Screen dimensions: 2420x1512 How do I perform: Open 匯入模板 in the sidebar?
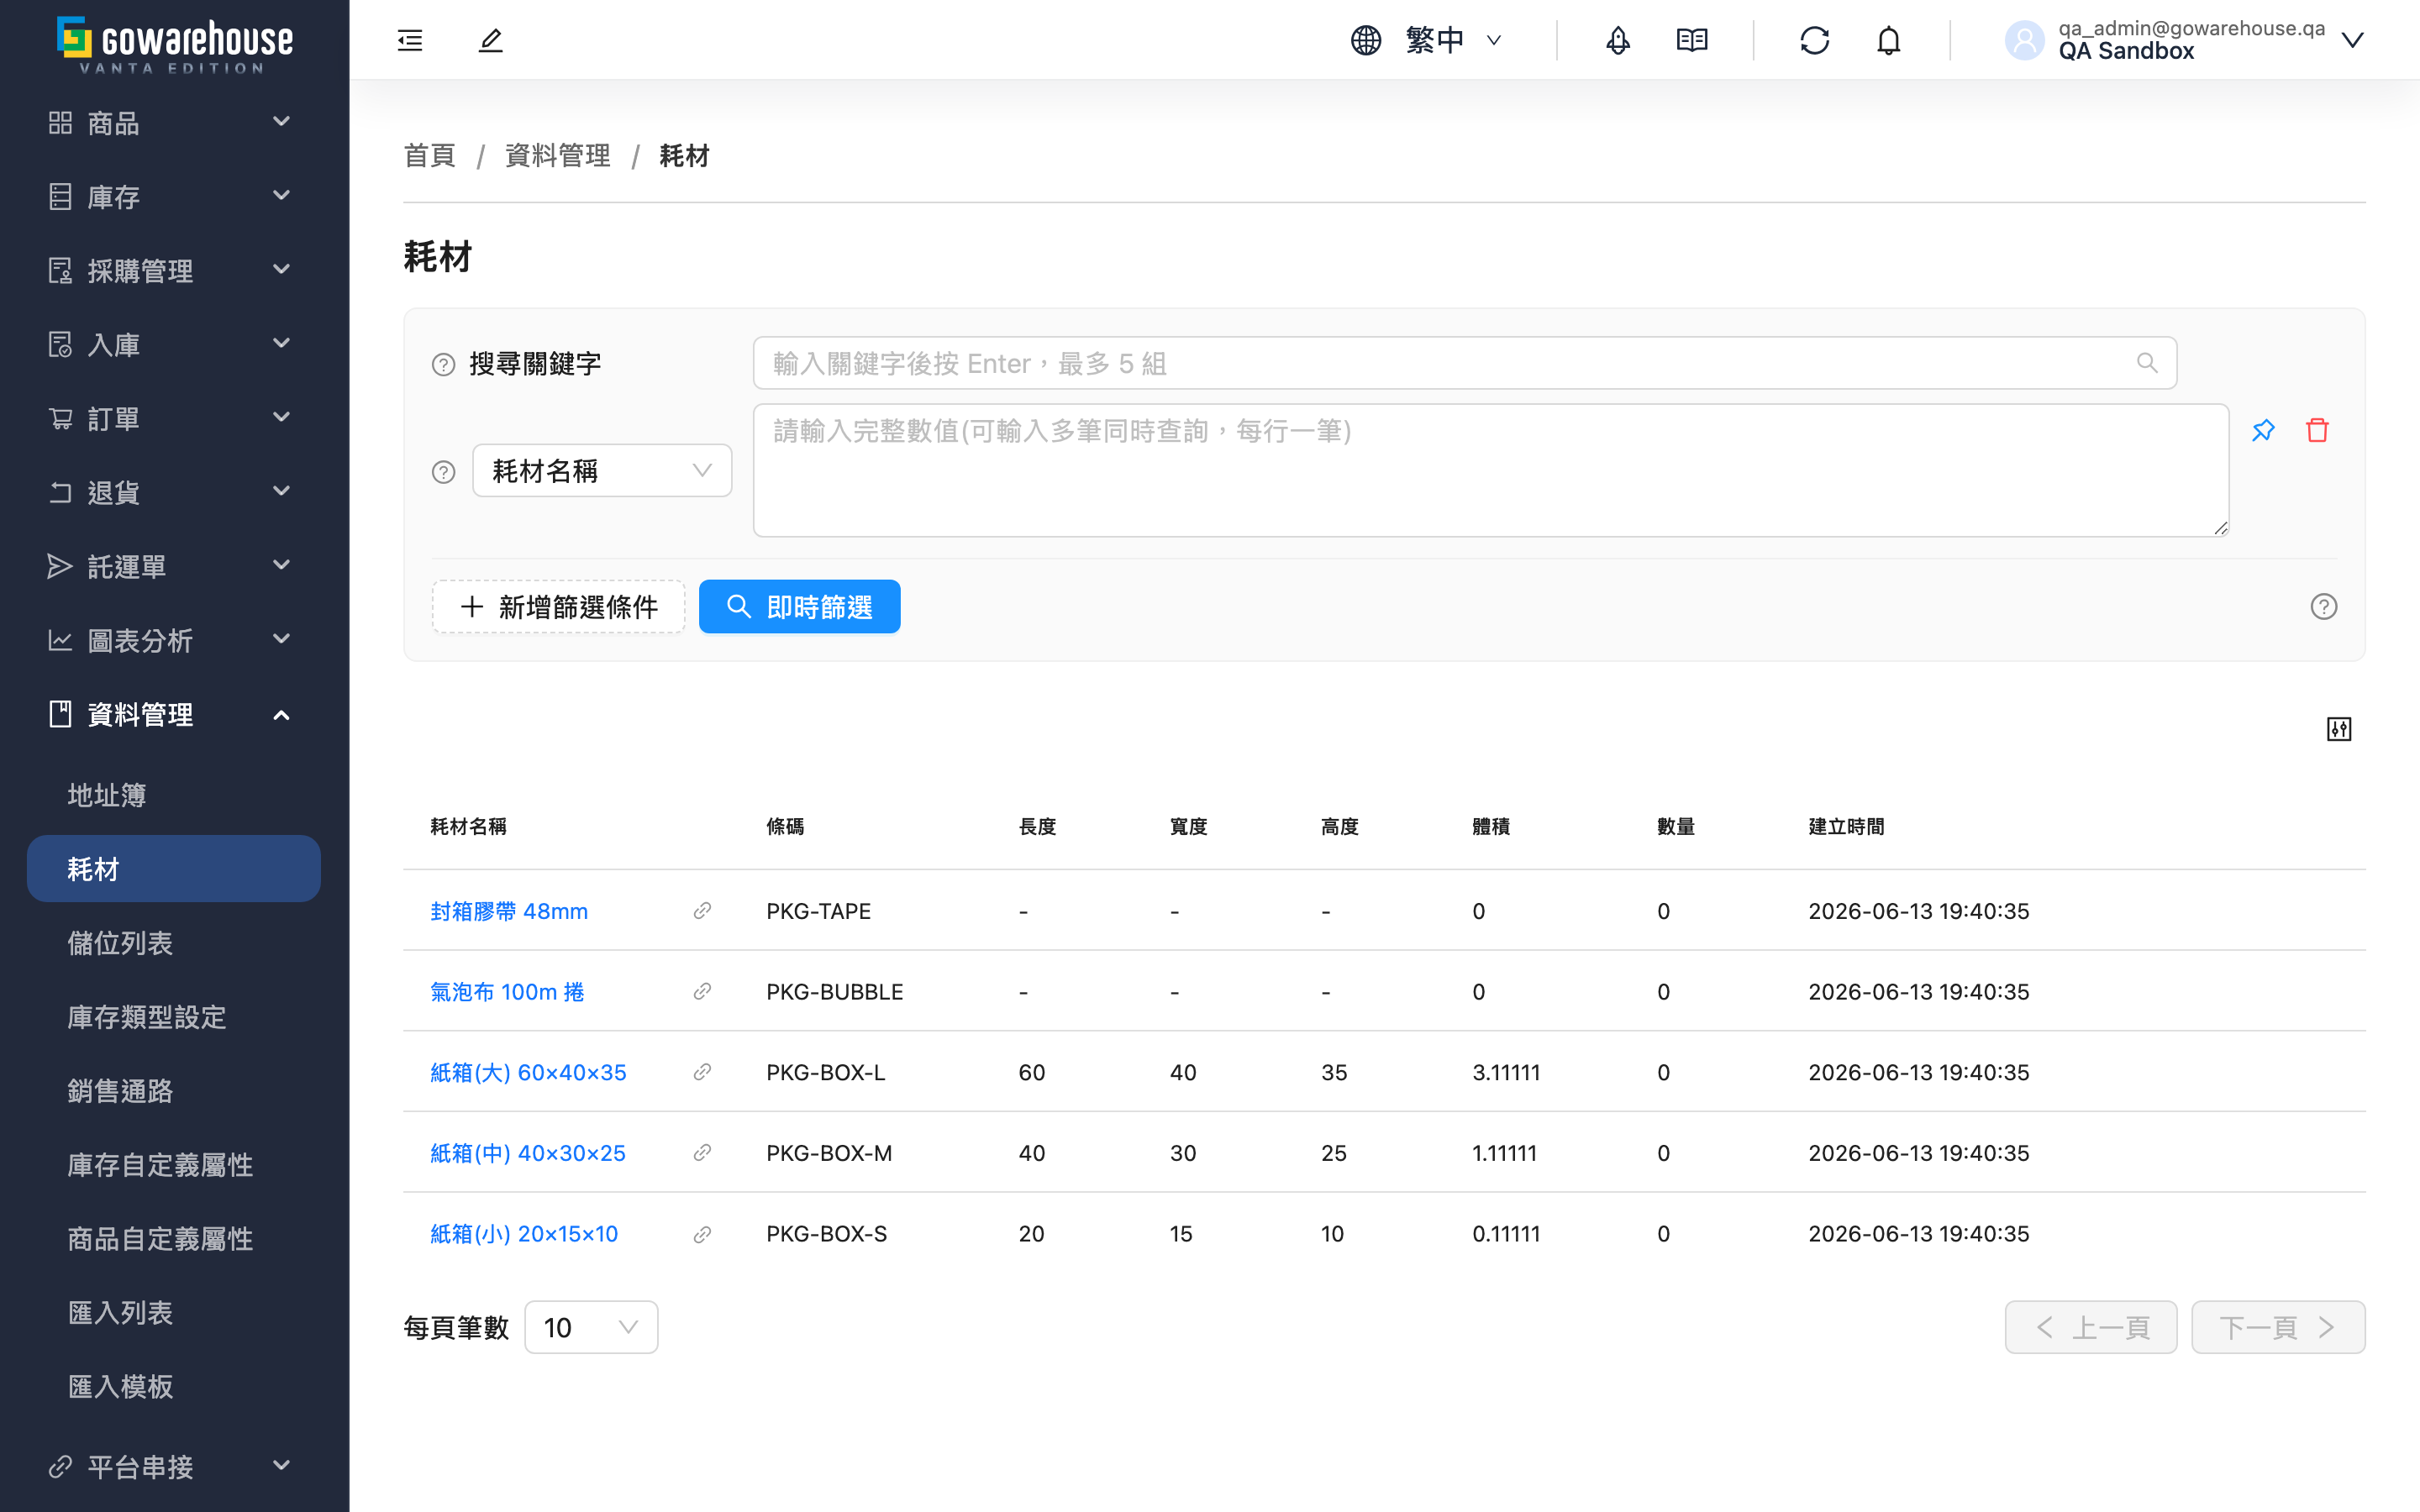coord(174,1387)
